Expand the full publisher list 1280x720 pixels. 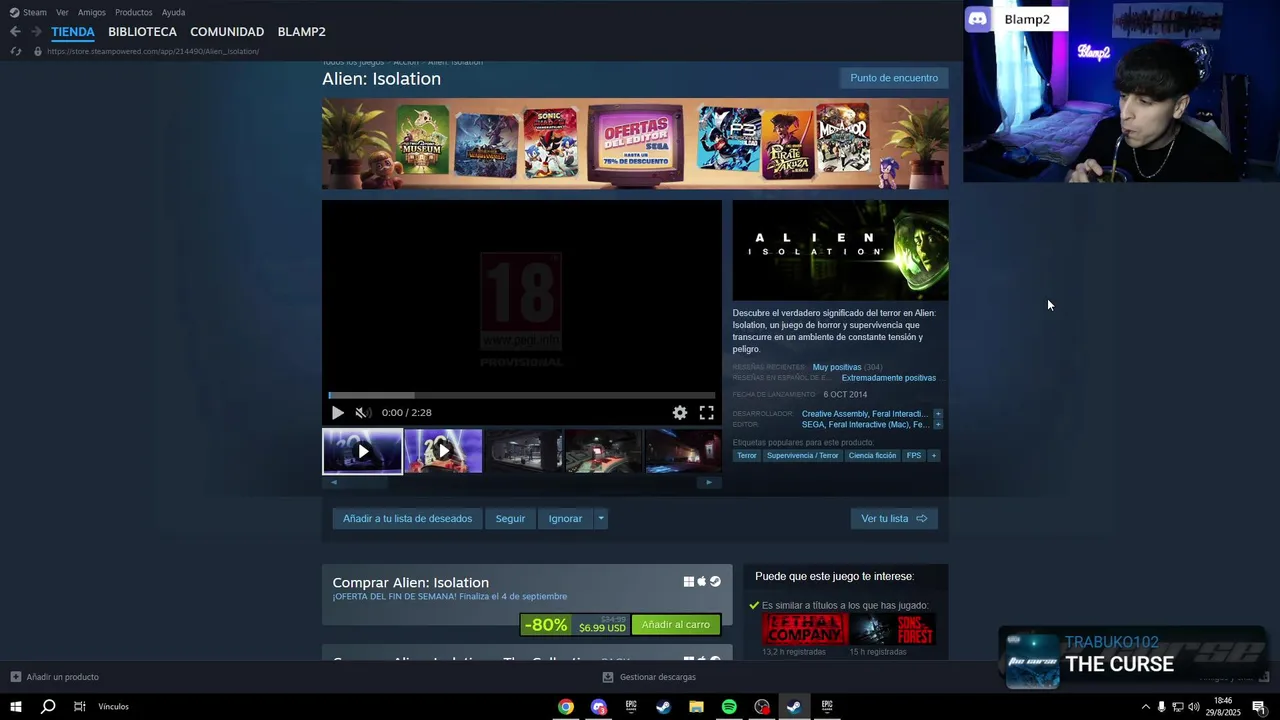938,425
